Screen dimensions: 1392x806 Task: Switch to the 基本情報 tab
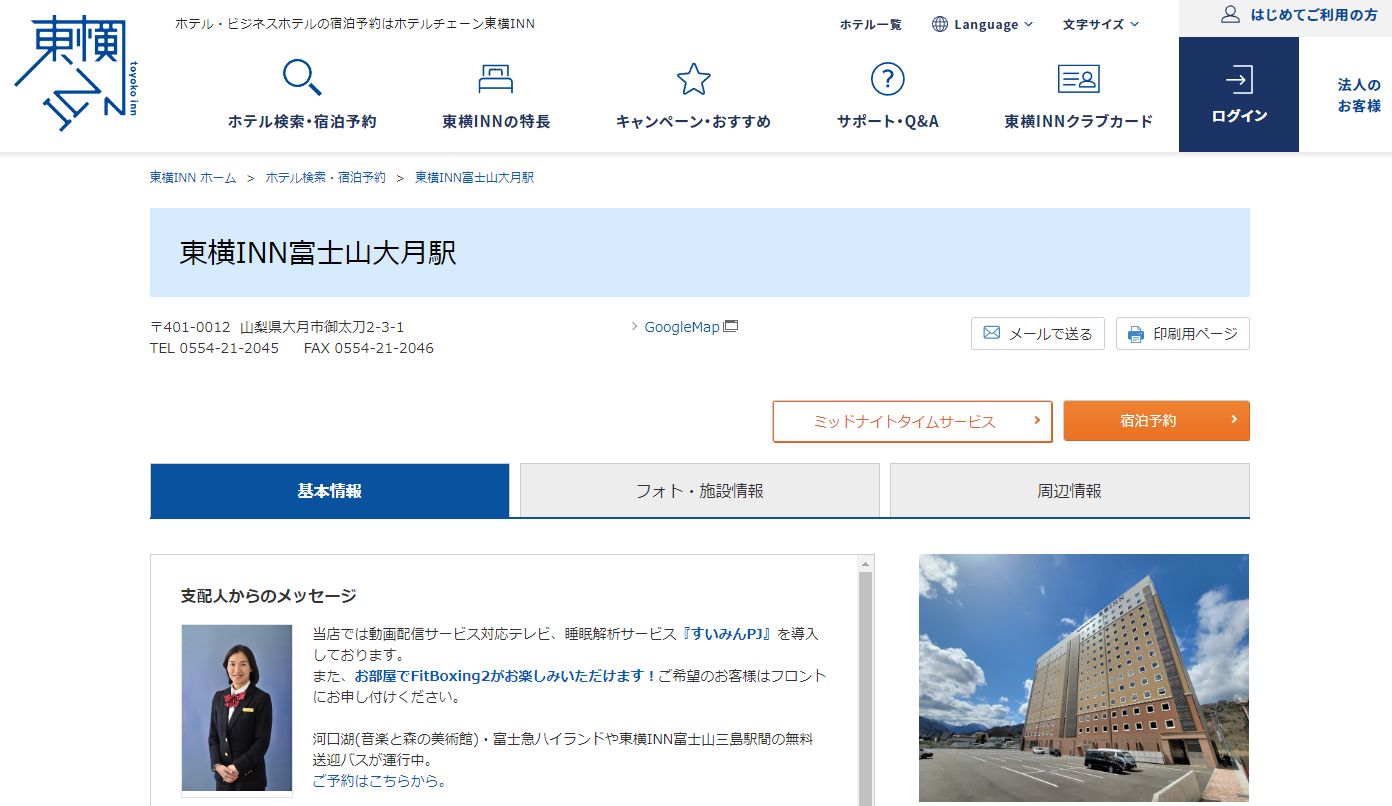(x=329, y=490)
